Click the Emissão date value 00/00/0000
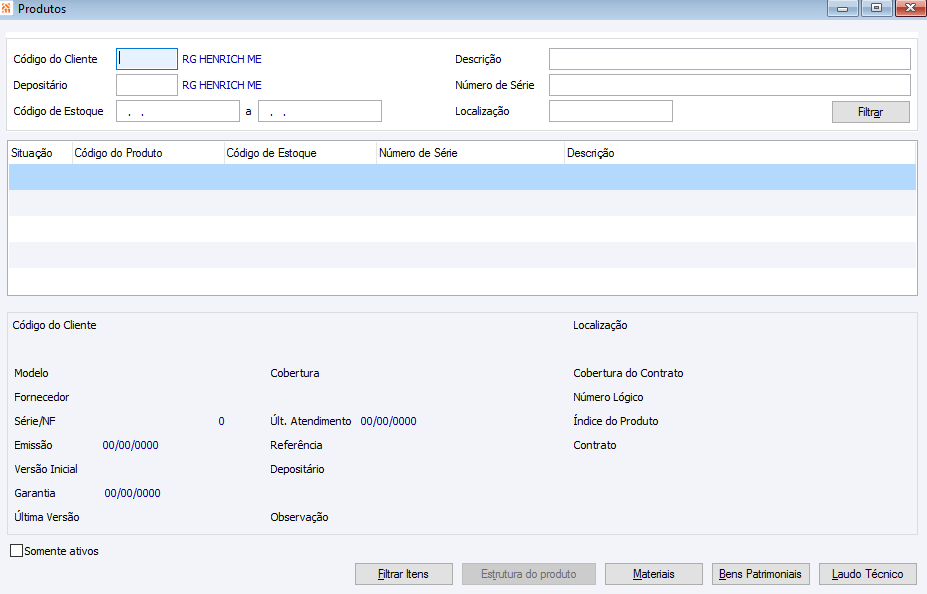Screen dimensions: 927x594 [131, 445]
